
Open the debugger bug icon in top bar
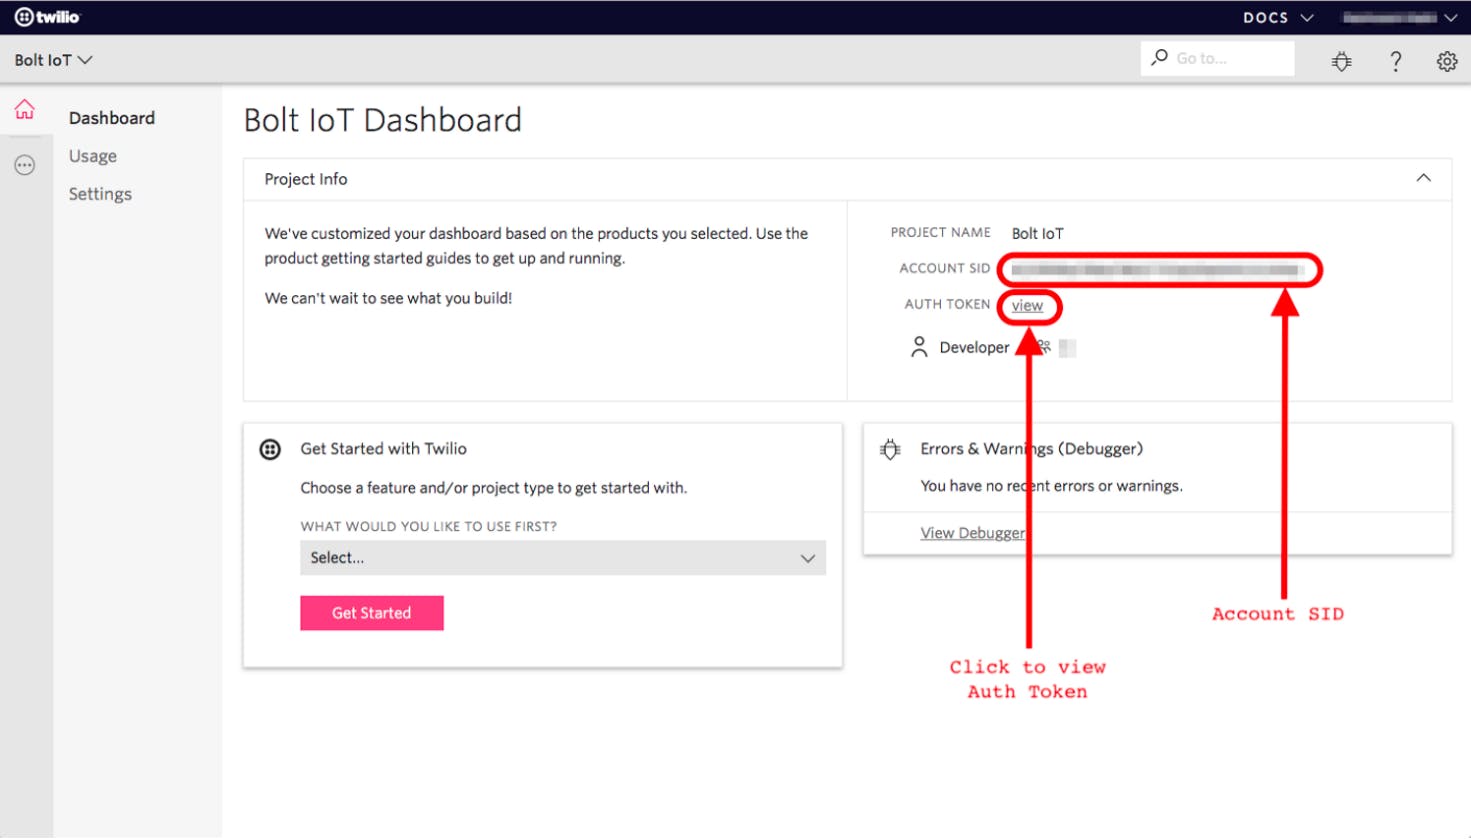point(1342,61)
